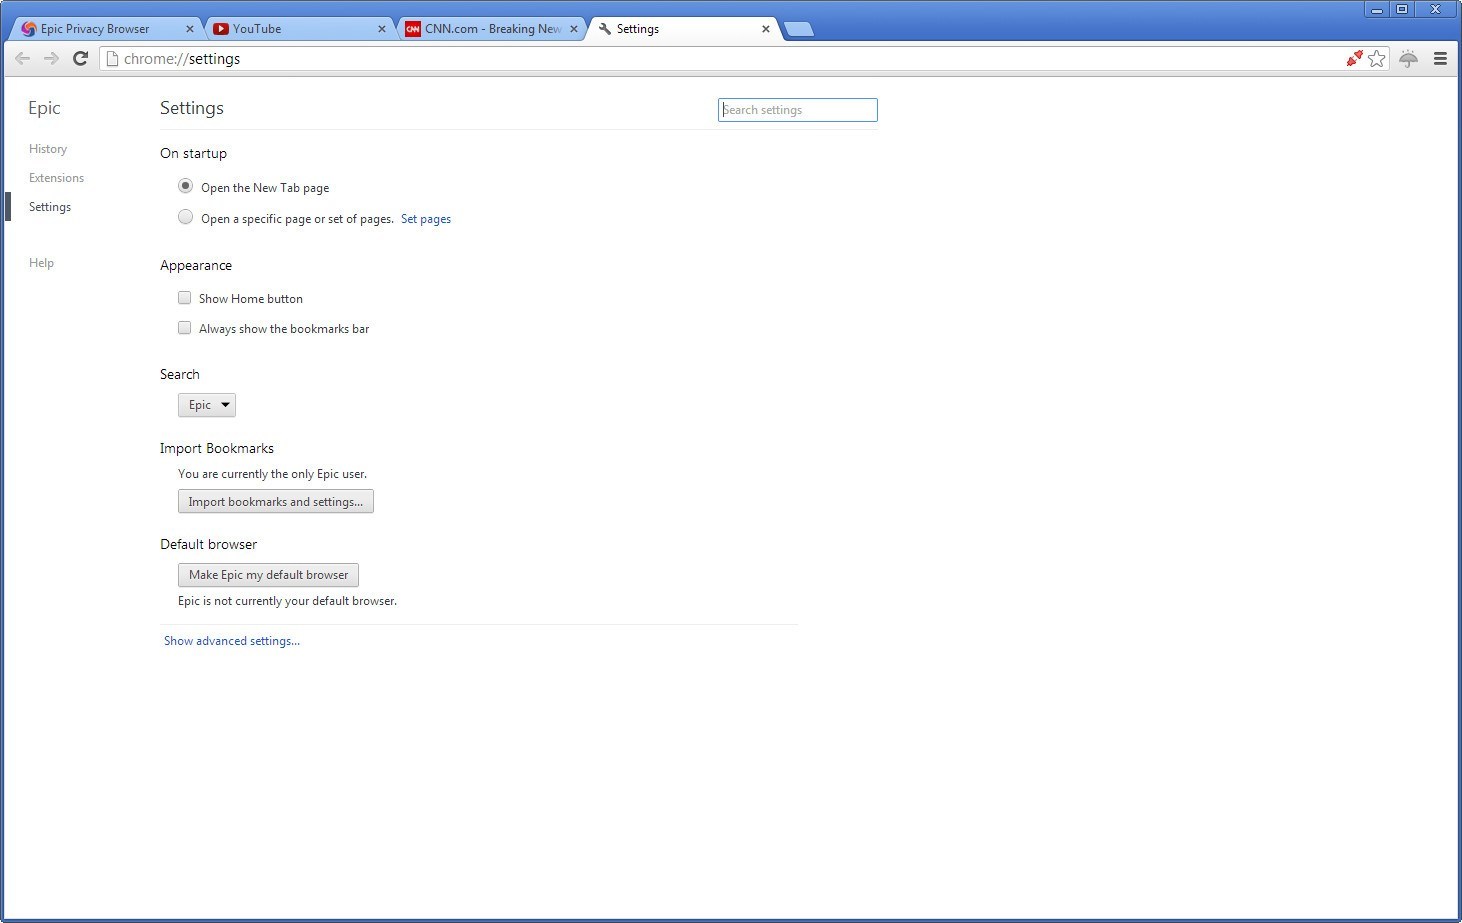Click the 'Set pages' link
This screenshot has width=1462, height=923.
click(x=425, y=218)
